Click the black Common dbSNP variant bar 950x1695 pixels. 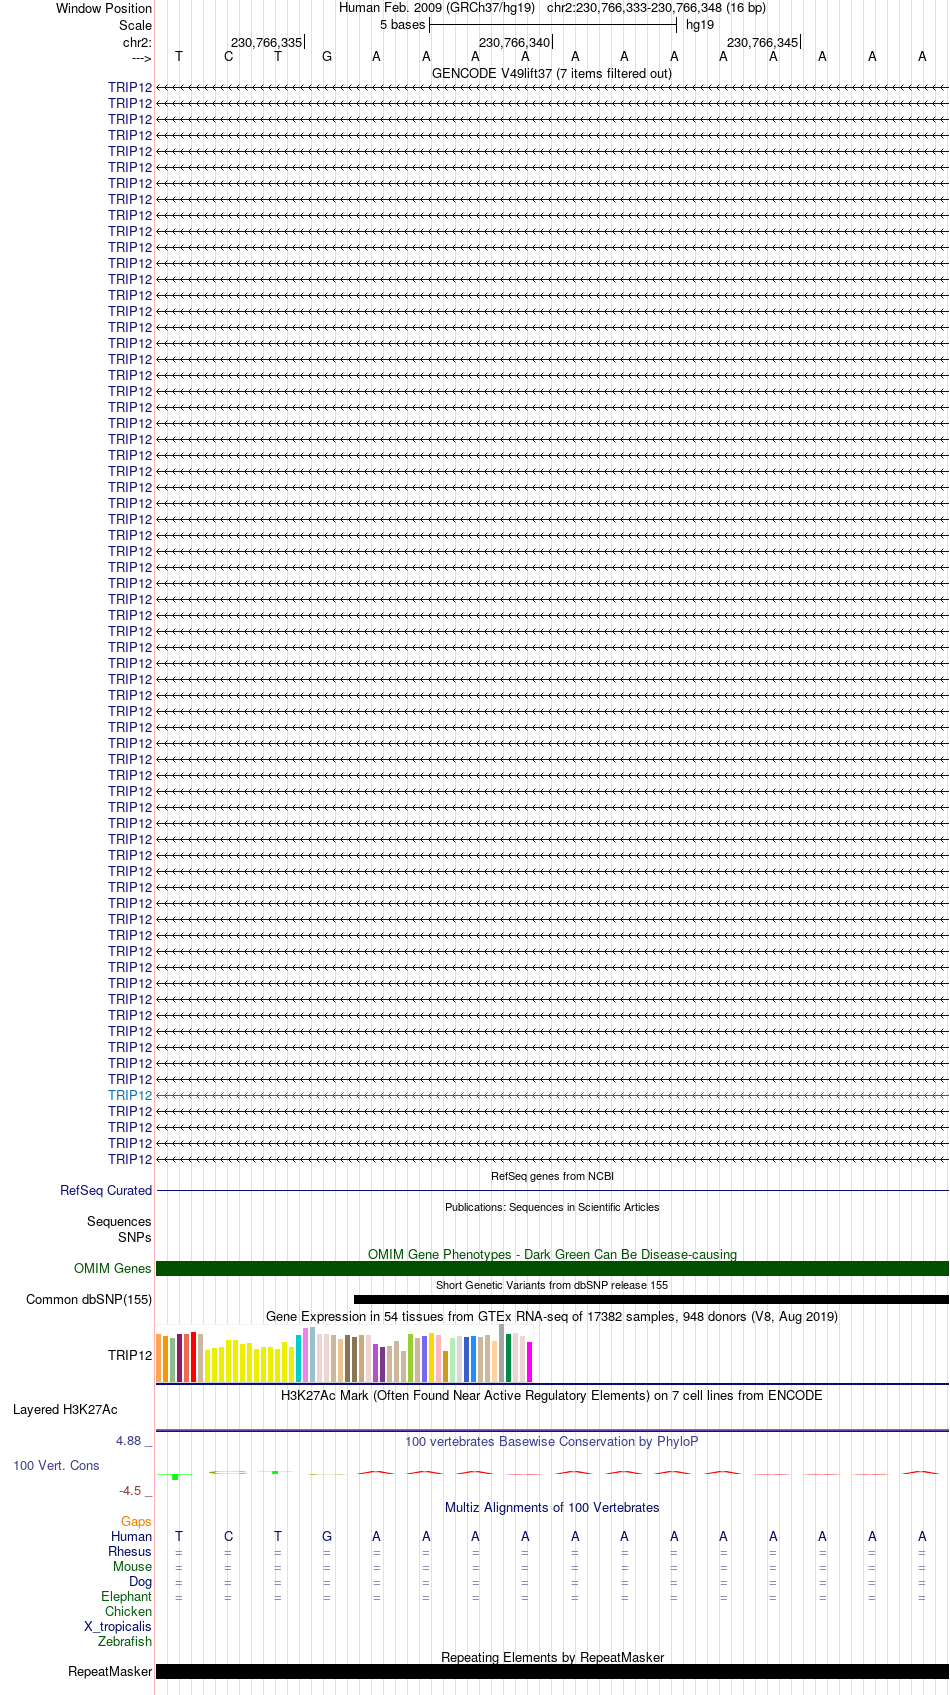pyautogui.click(x=651, y=1299)
